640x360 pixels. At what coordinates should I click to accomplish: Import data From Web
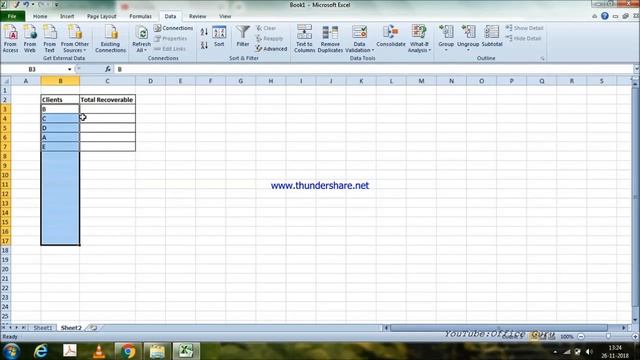[x=30, y=38]
